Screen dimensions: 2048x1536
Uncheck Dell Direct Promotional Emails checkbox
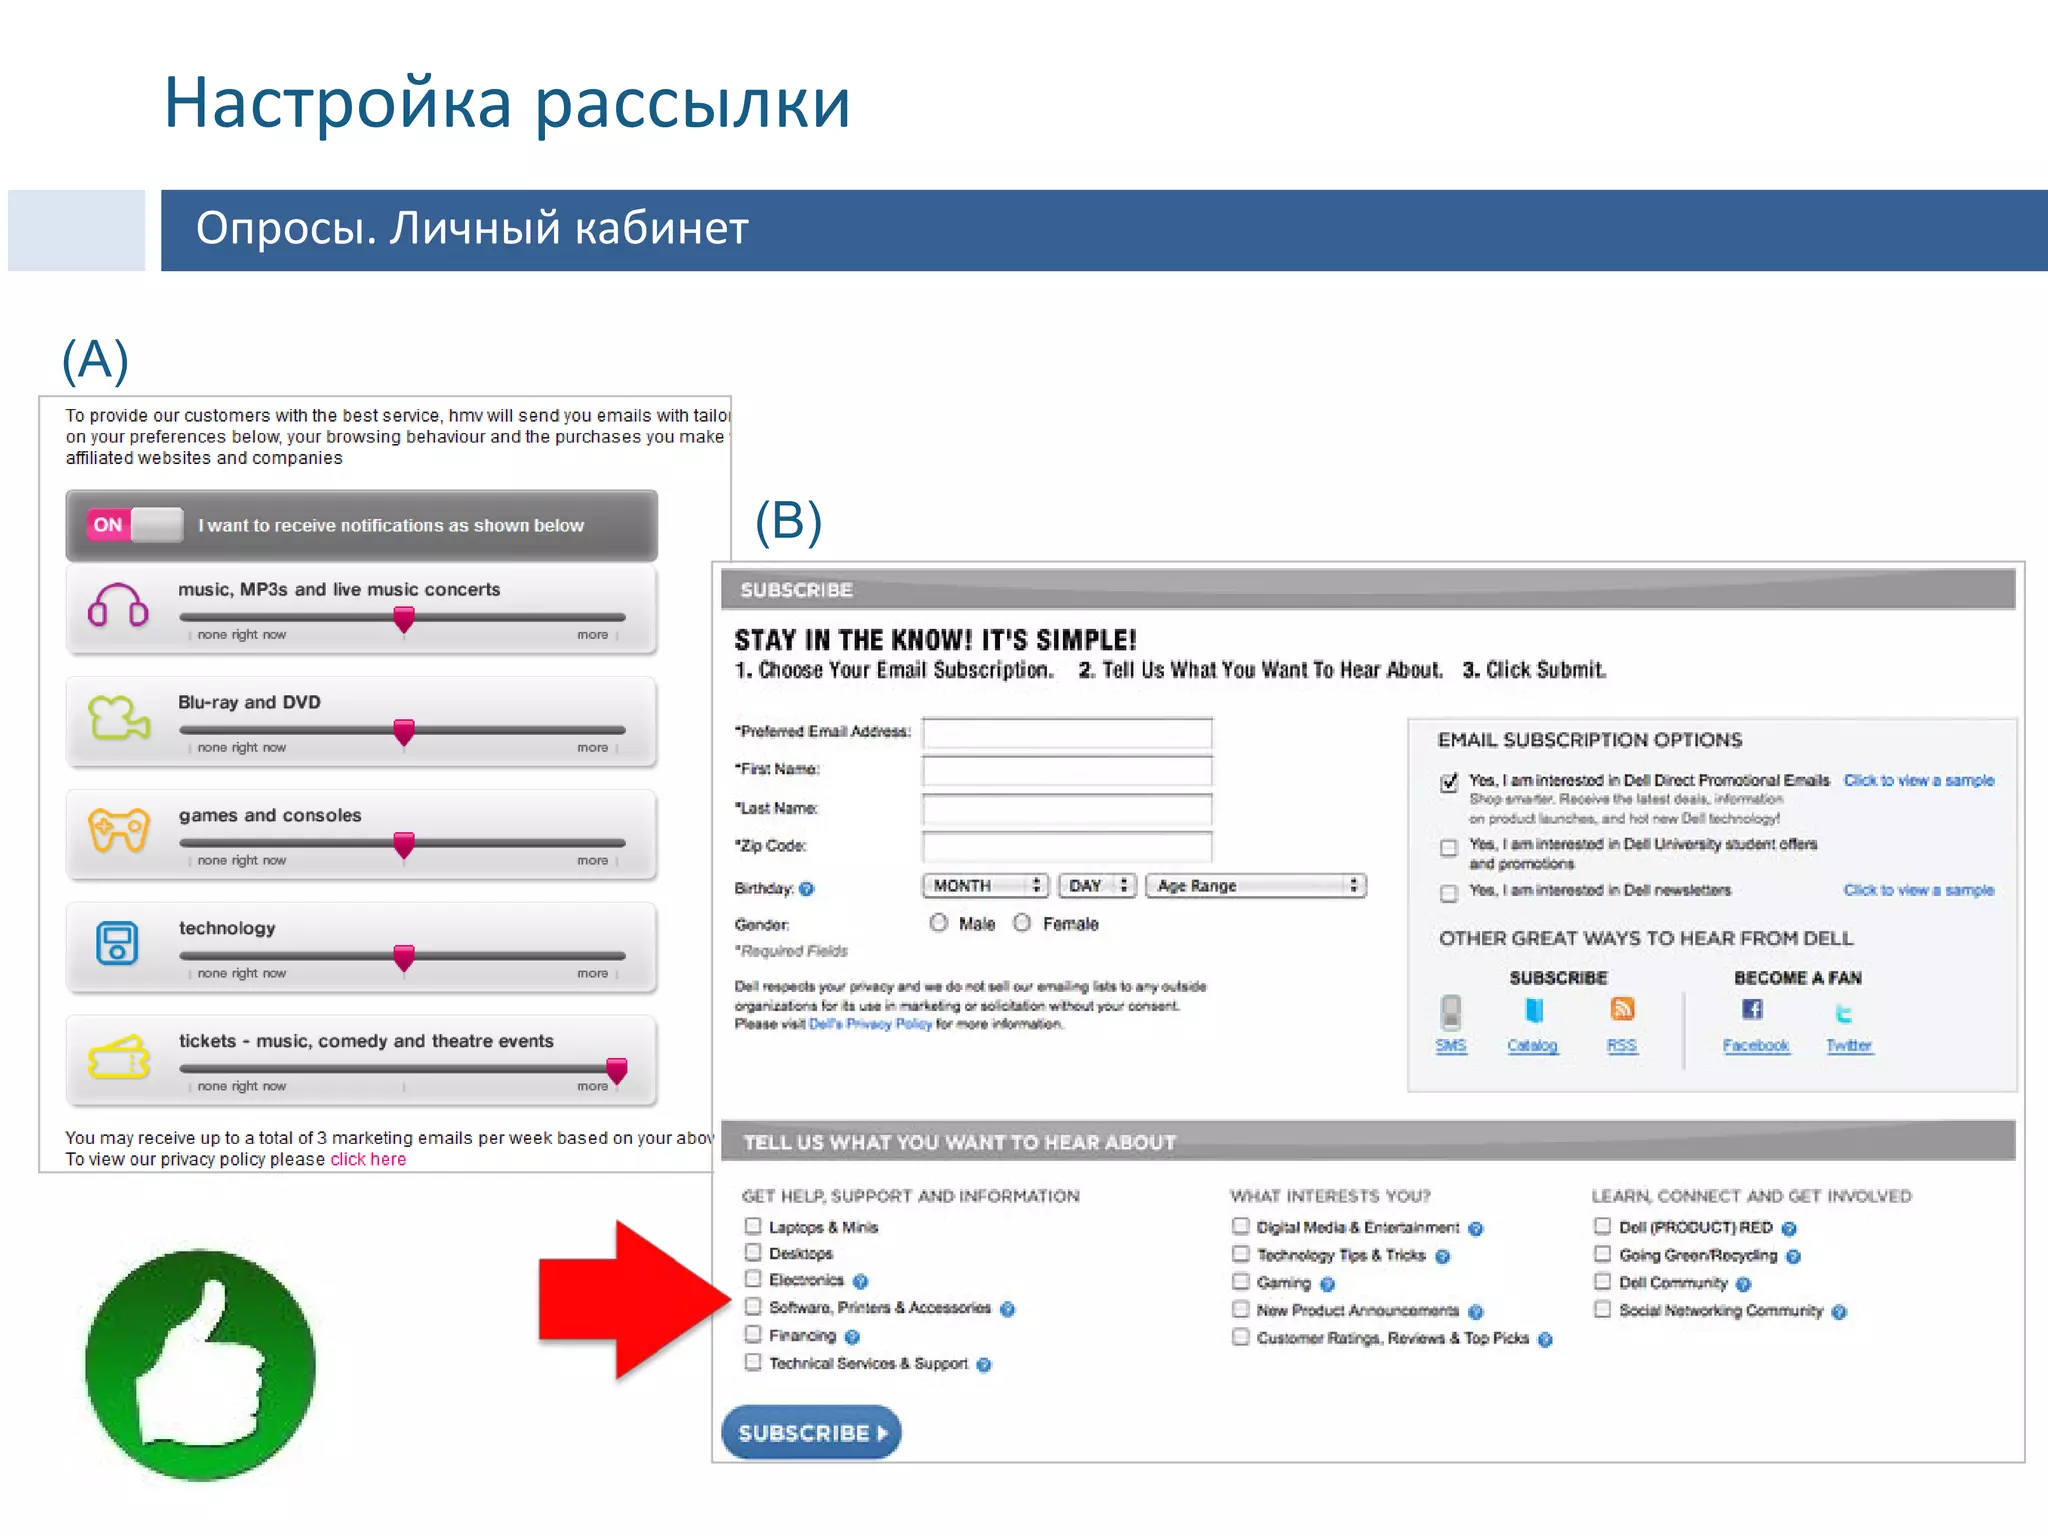pos(1449,782)
